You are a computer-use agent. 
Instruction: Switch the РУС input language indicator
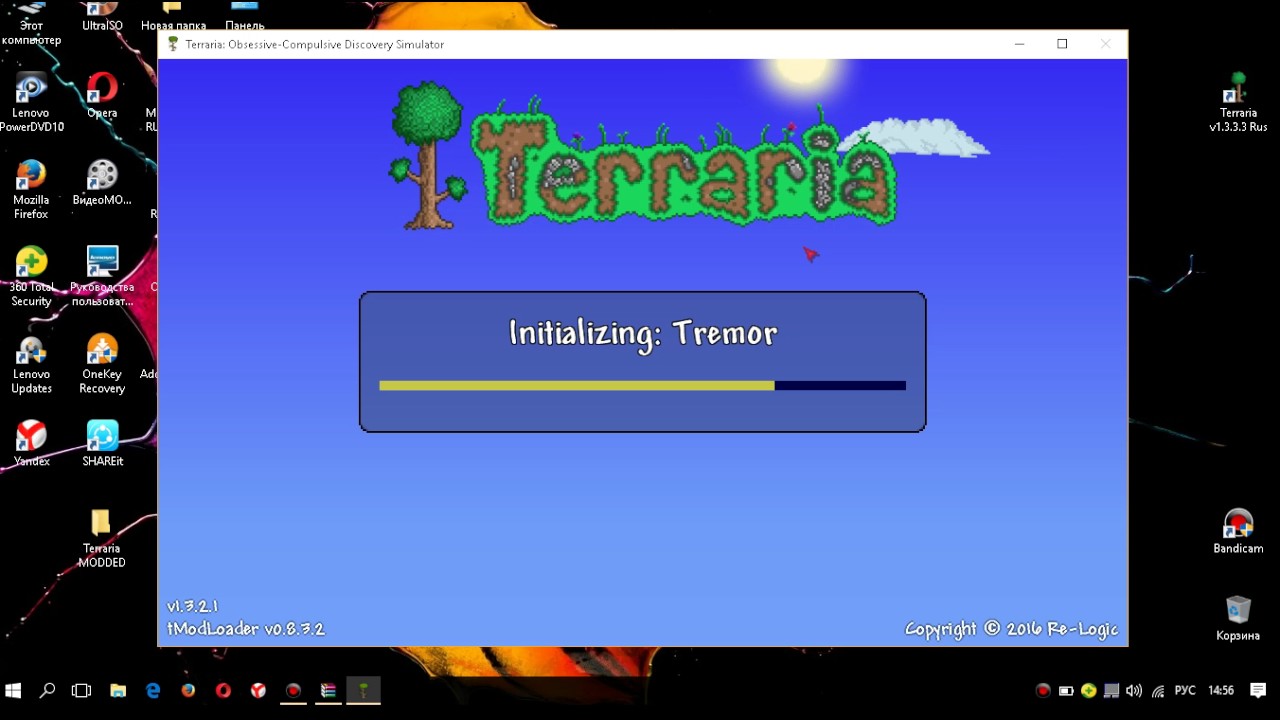click(x=1185, y=690)
